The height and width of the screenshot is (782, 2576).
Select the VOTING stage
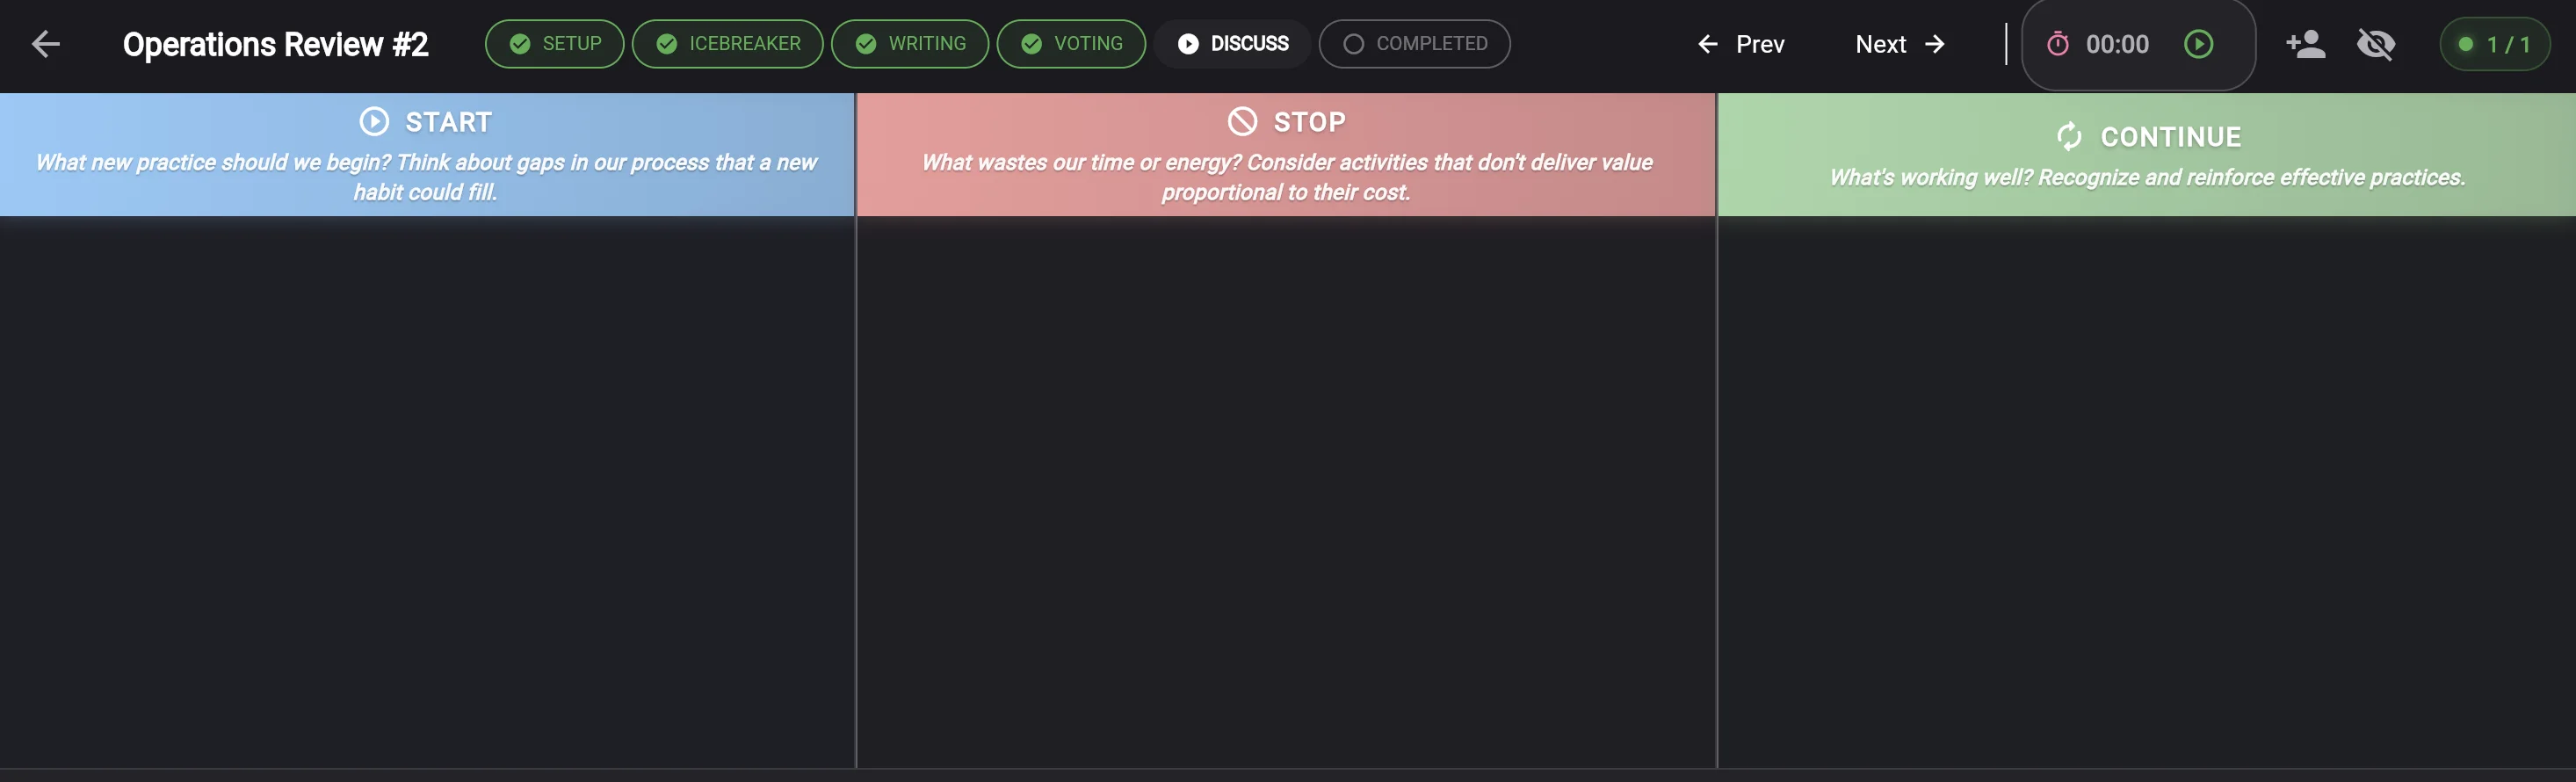[1071, 44]
